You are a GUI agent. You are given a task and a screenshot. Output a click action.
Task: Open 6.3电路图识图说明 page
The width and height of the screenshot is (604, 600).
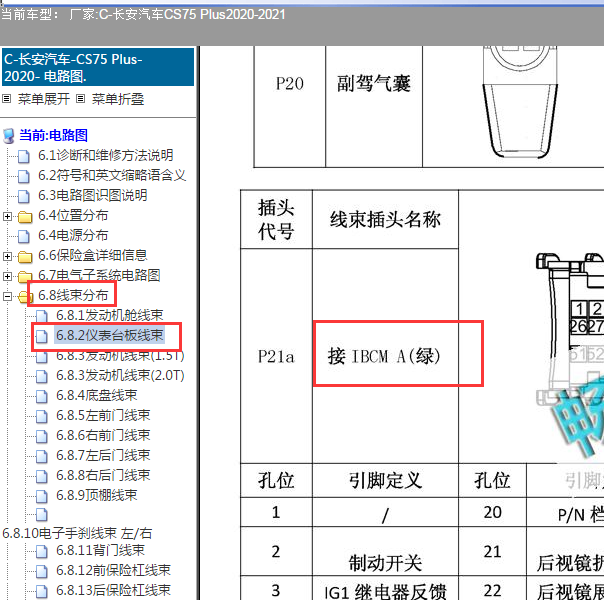tap(92, 195)
